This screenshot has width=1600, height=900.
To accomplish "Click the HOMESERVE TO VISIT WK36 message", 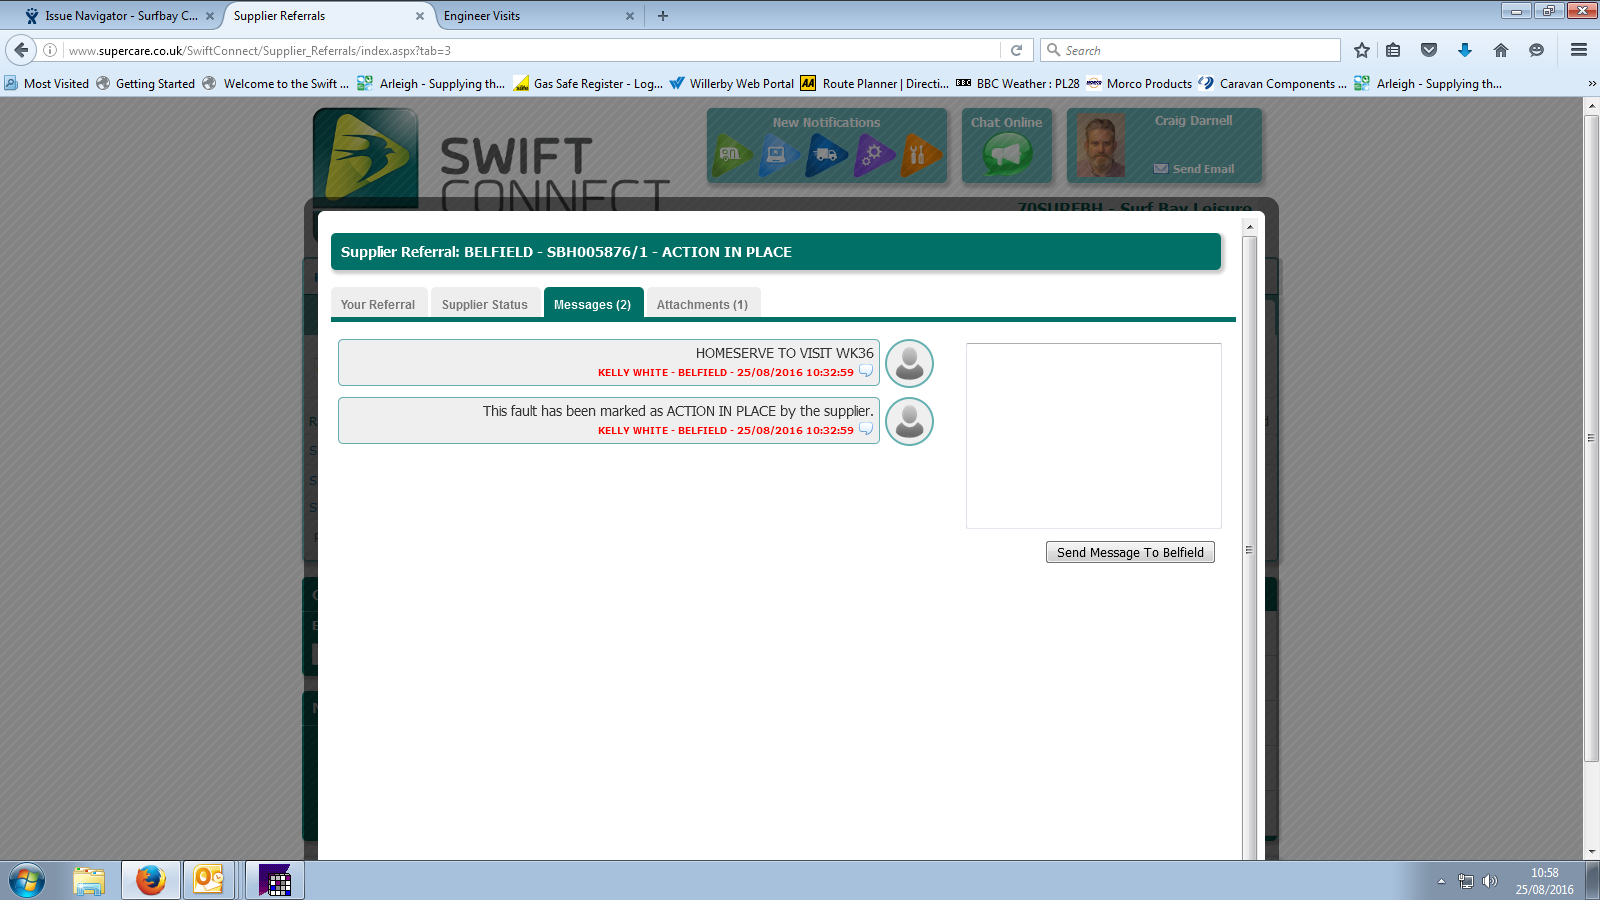I will pyautogui.click(x=609, y=362).
